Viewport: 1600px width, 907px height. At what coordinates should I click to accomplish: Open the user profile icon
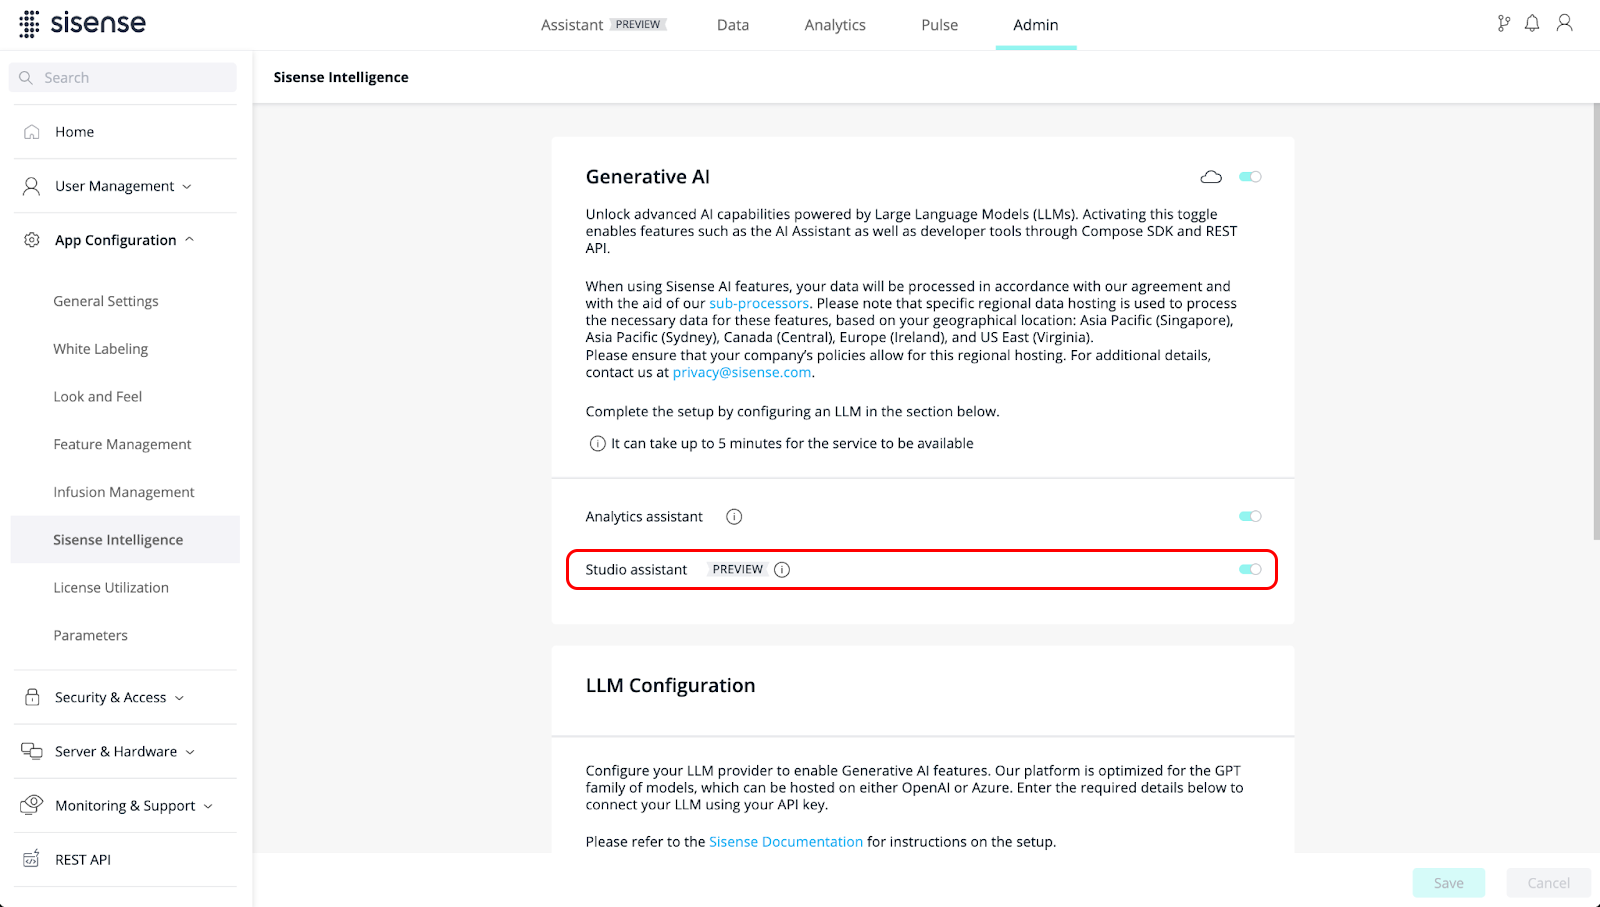[1565, 23]
